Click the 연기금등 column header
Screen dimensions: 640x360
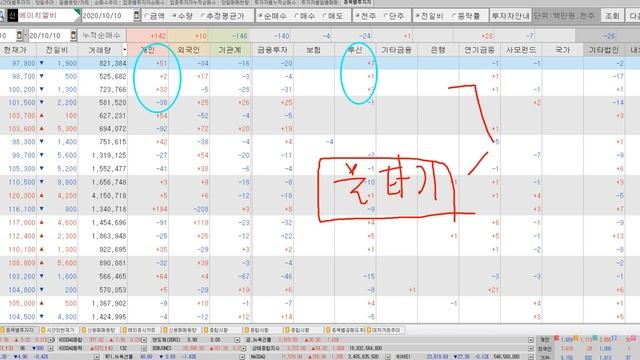tap(479, 50)
